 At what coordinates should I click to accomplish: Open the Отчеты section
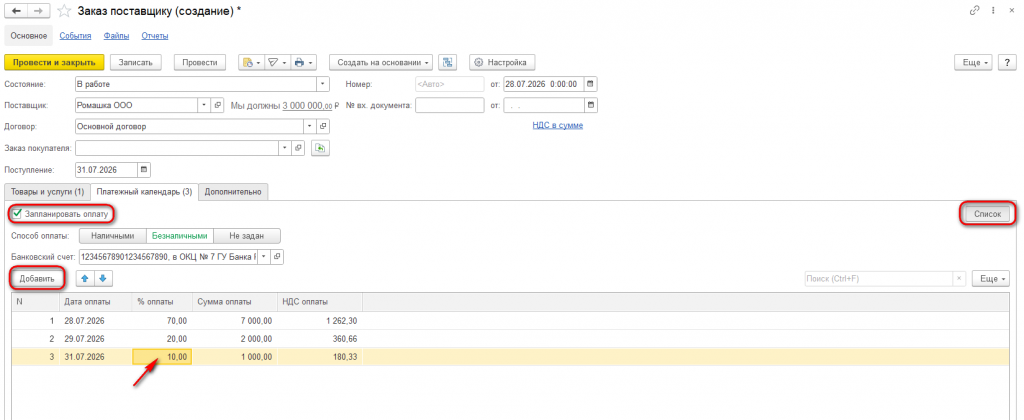156,36
